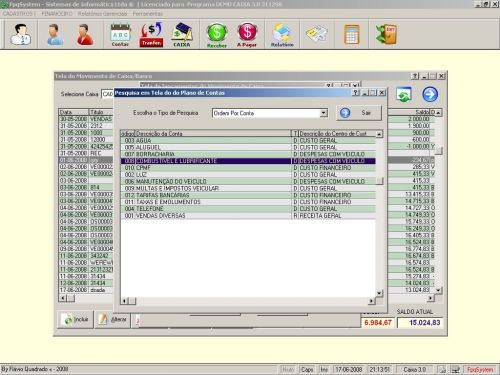This screenshot has width=500, height=375.
Task: Select the 005 ALUGUEL account row
Action: click(248, 147)
